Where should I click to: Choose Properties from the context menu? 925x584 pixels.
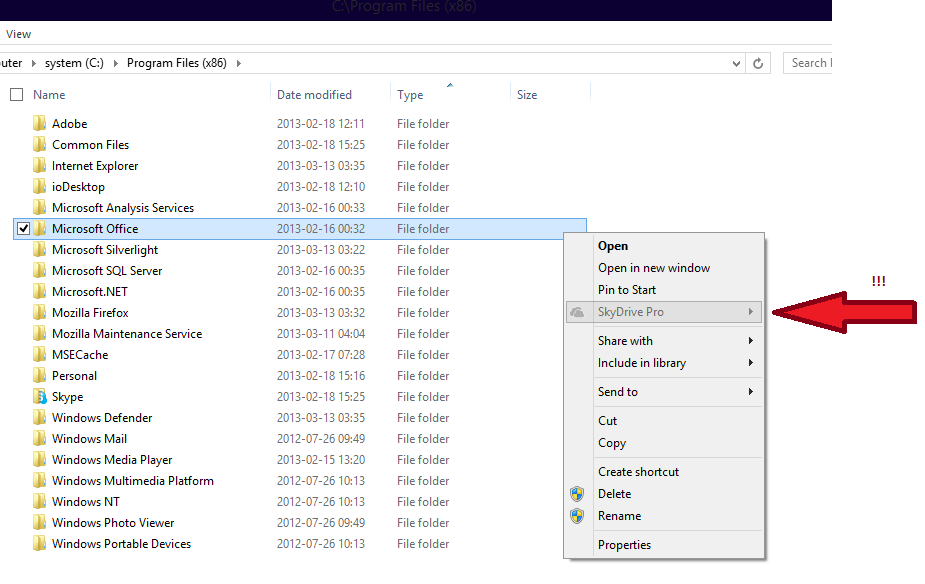624,545
